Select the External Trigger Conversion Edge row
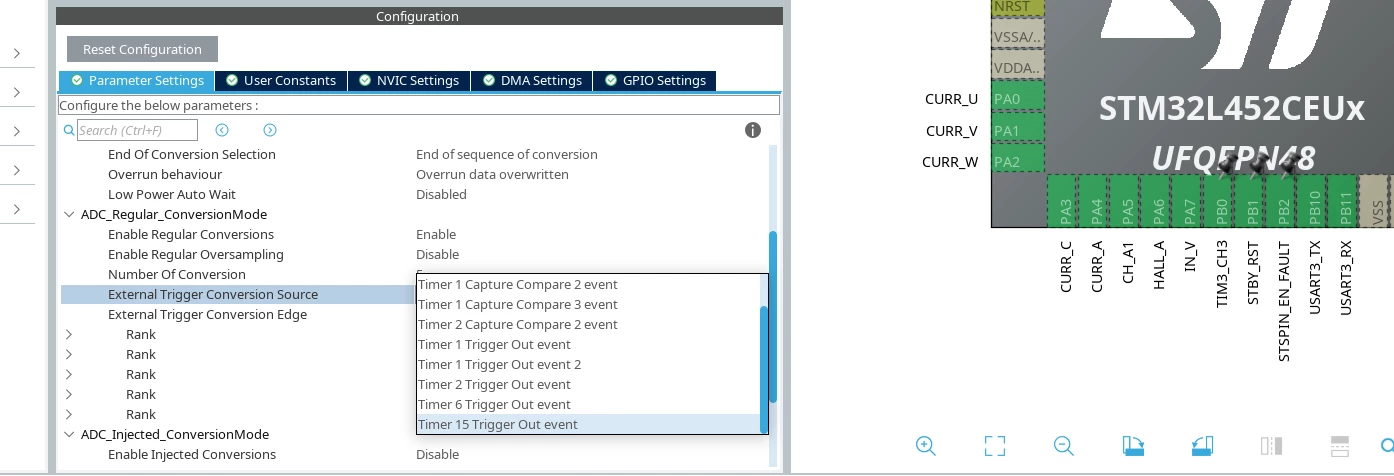Viewport: 1394px width, 476px height. 207,314
